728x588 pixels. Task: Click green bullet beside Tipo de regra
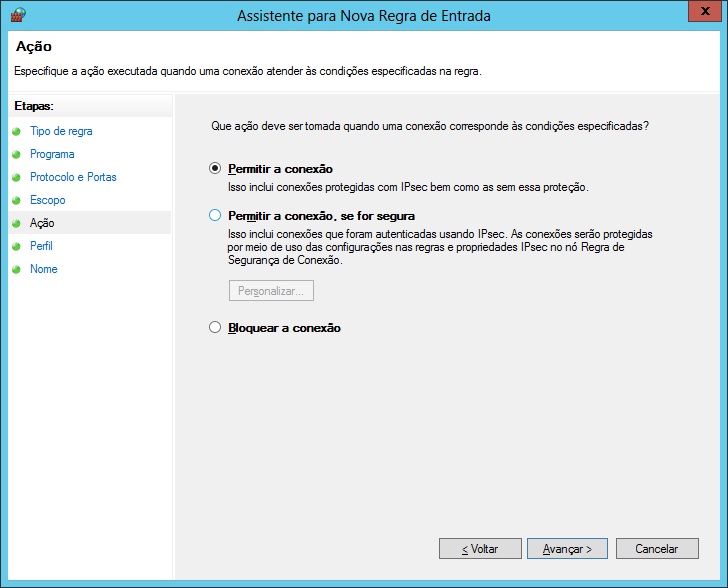(16, 131)
